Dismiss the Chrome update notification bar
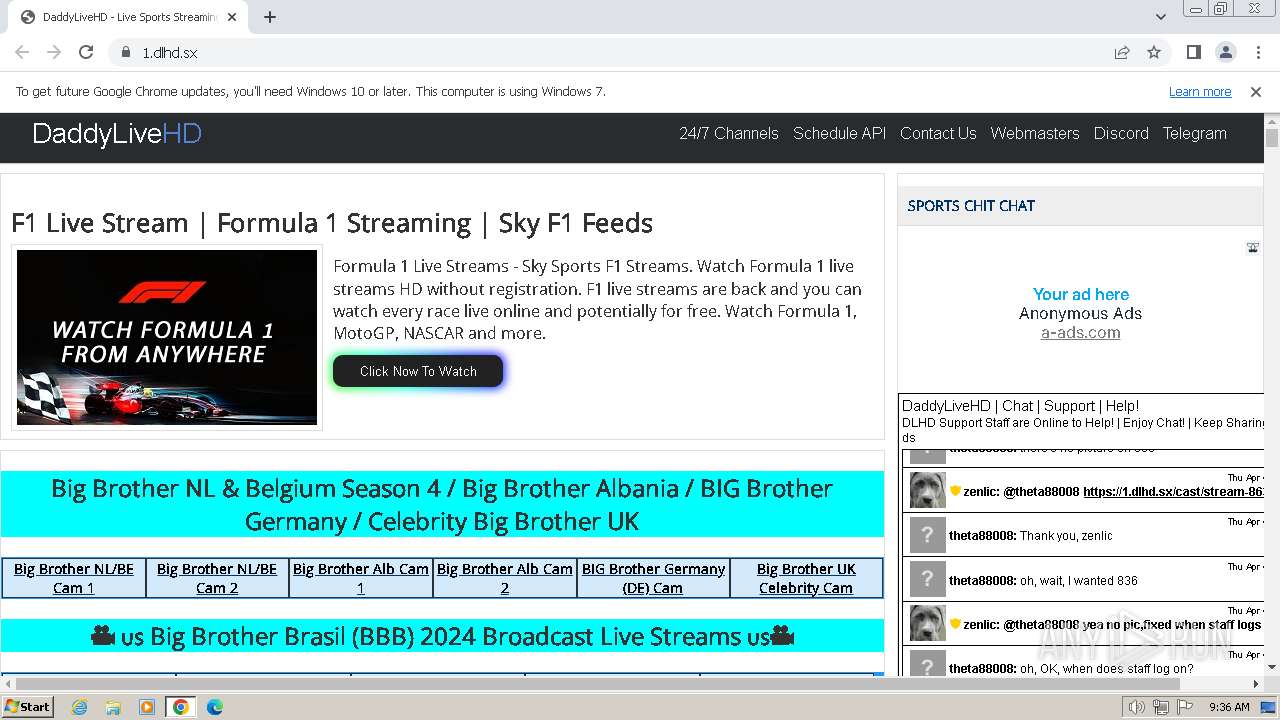Screen dimensions: 1280x720 click(x=1256, y=91)
